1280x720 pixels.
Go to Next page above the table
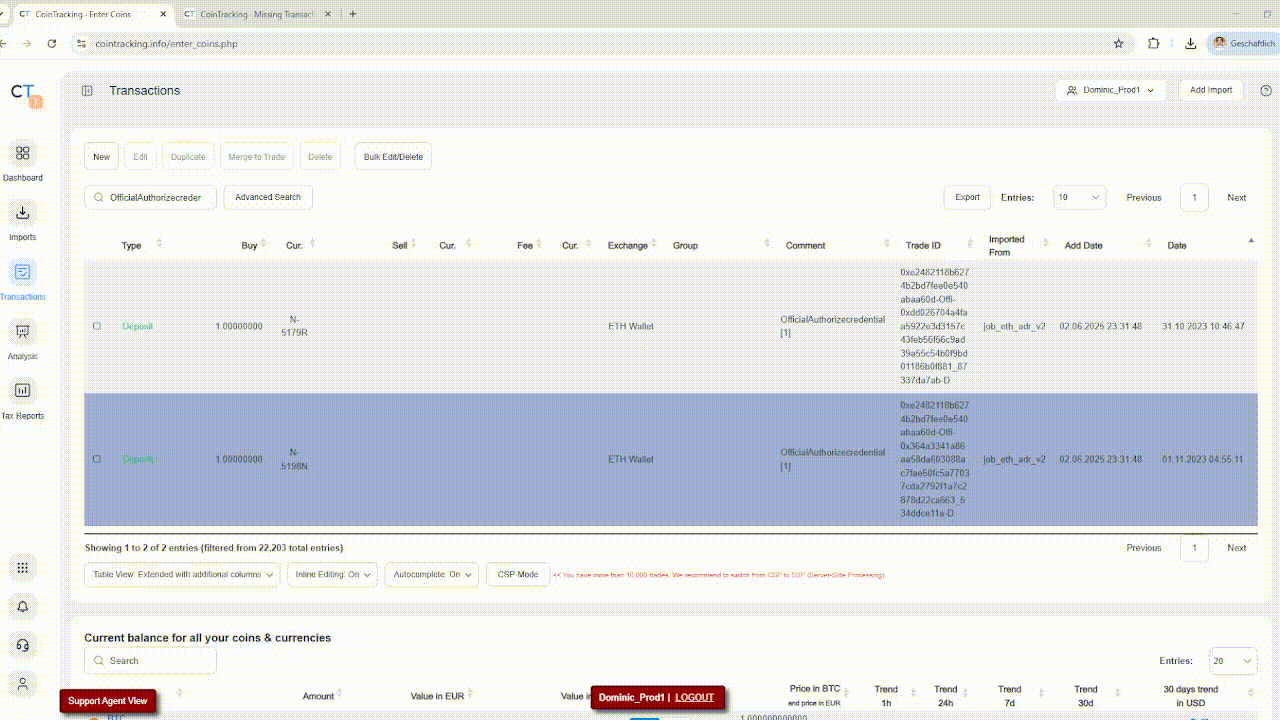click(x=1237, y=197)
